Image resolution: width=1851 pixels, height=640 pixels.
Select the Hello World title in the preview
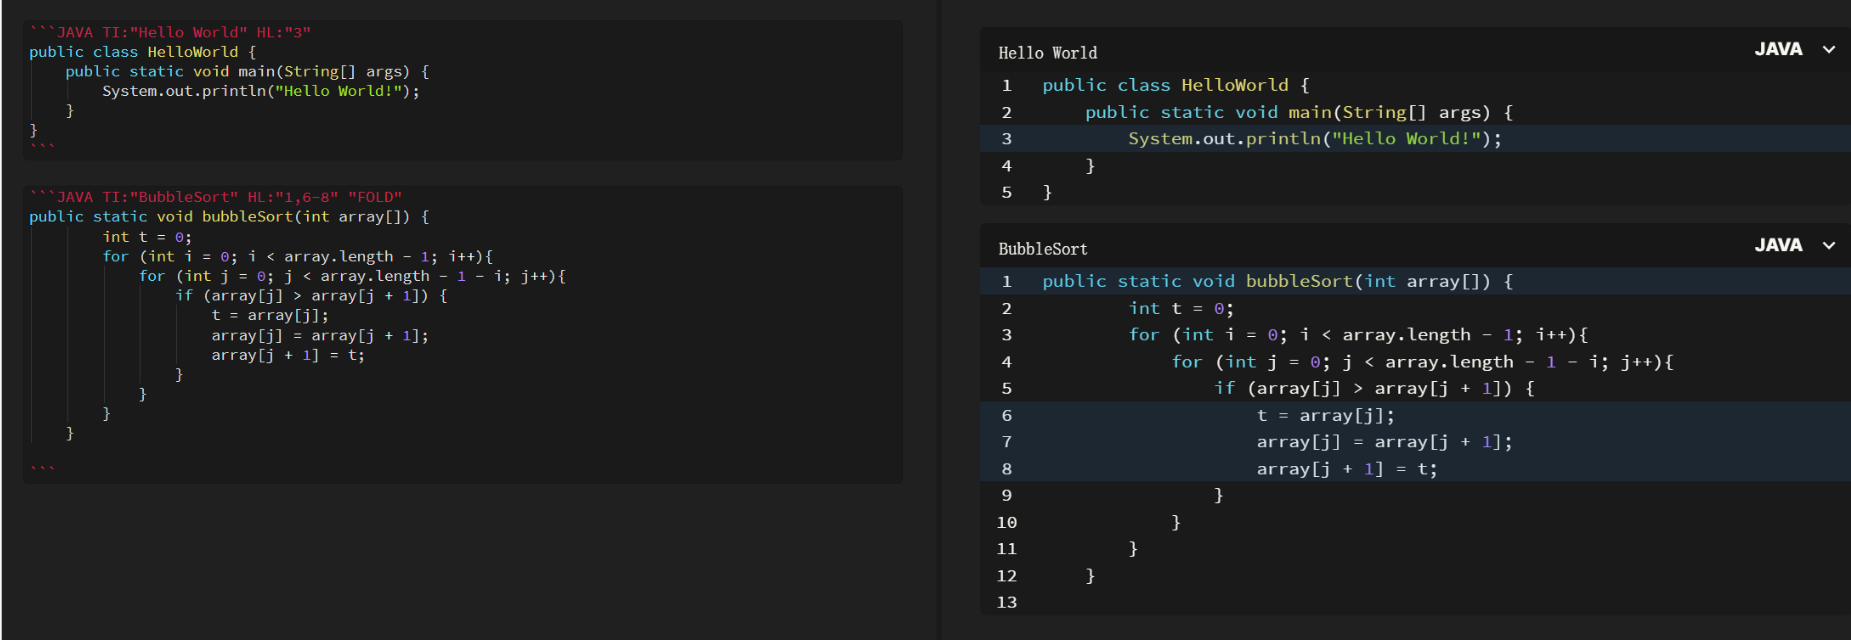coord(1047,53)
